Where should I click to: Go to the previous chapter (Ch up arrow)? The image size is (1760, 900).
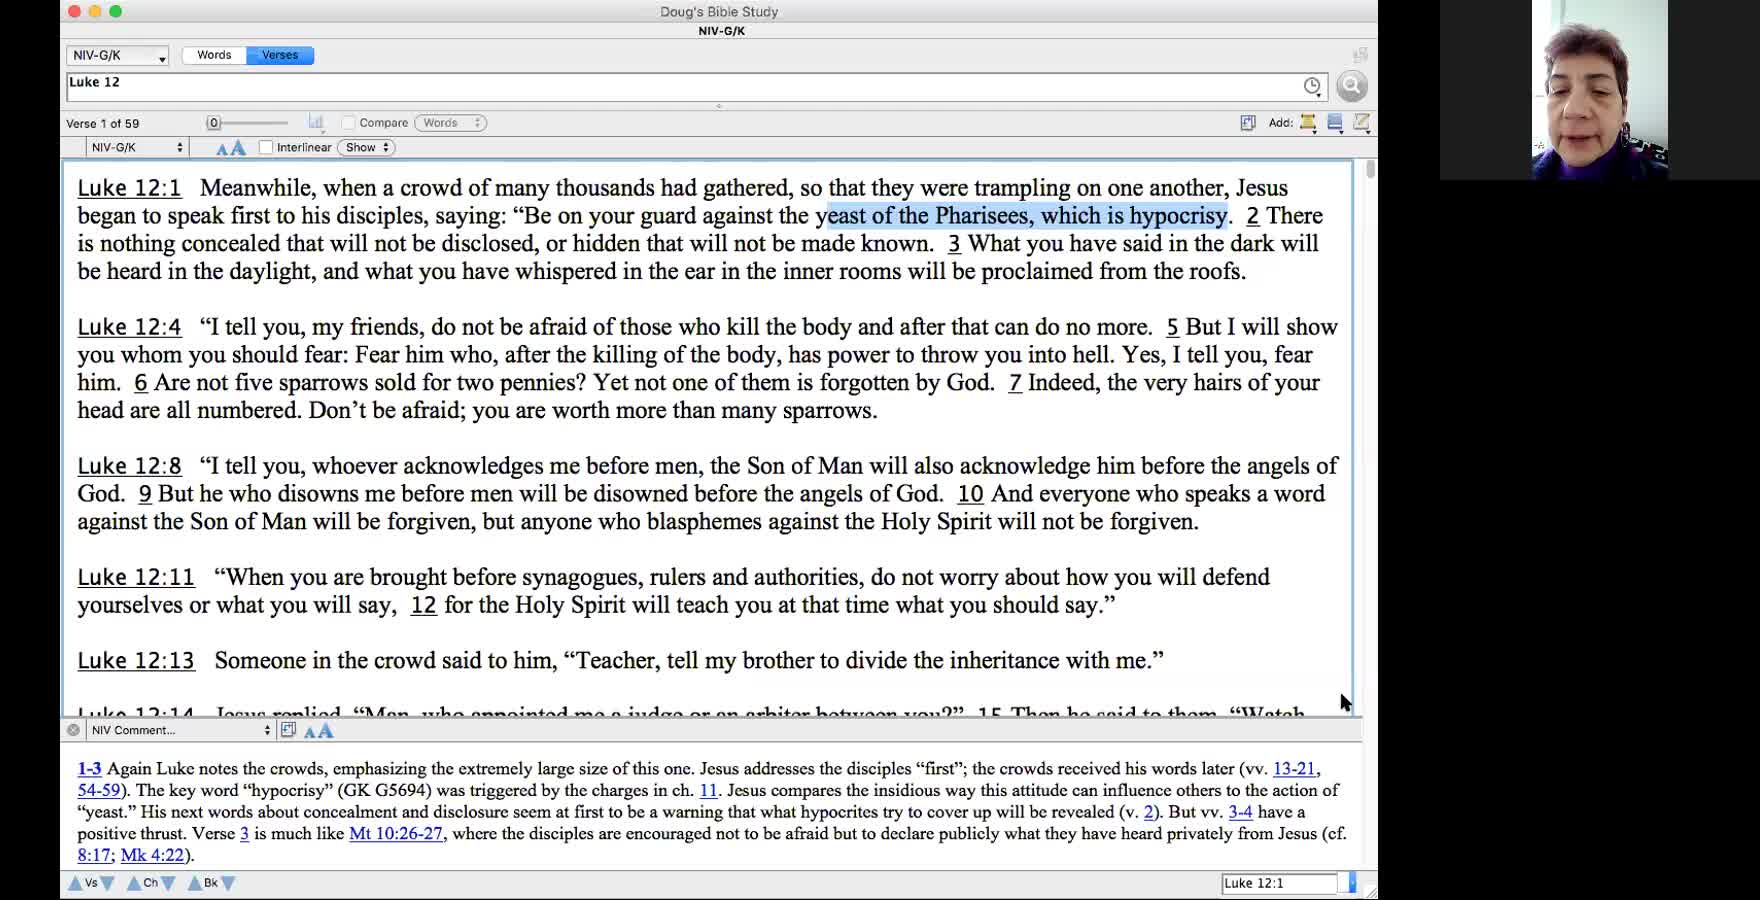[x=134, y=883]
